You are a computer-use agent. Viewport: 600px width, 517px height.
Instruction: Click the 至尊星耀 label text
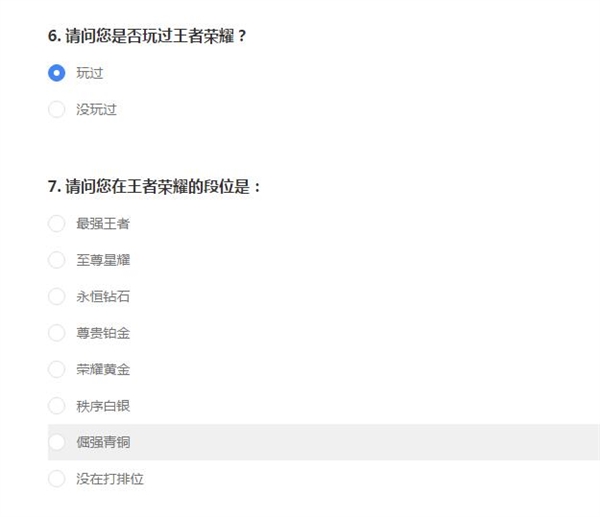[x=102, y=260]
